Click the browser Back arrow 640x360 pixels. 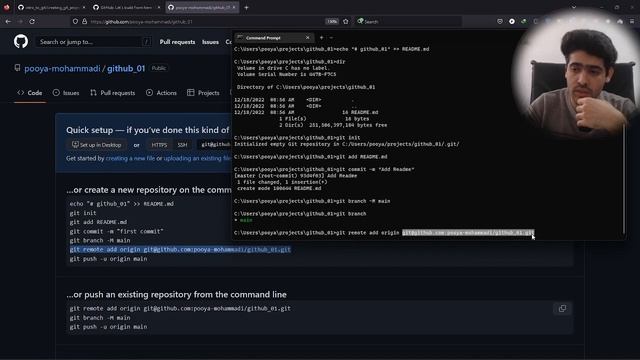(x=8, y=21)
